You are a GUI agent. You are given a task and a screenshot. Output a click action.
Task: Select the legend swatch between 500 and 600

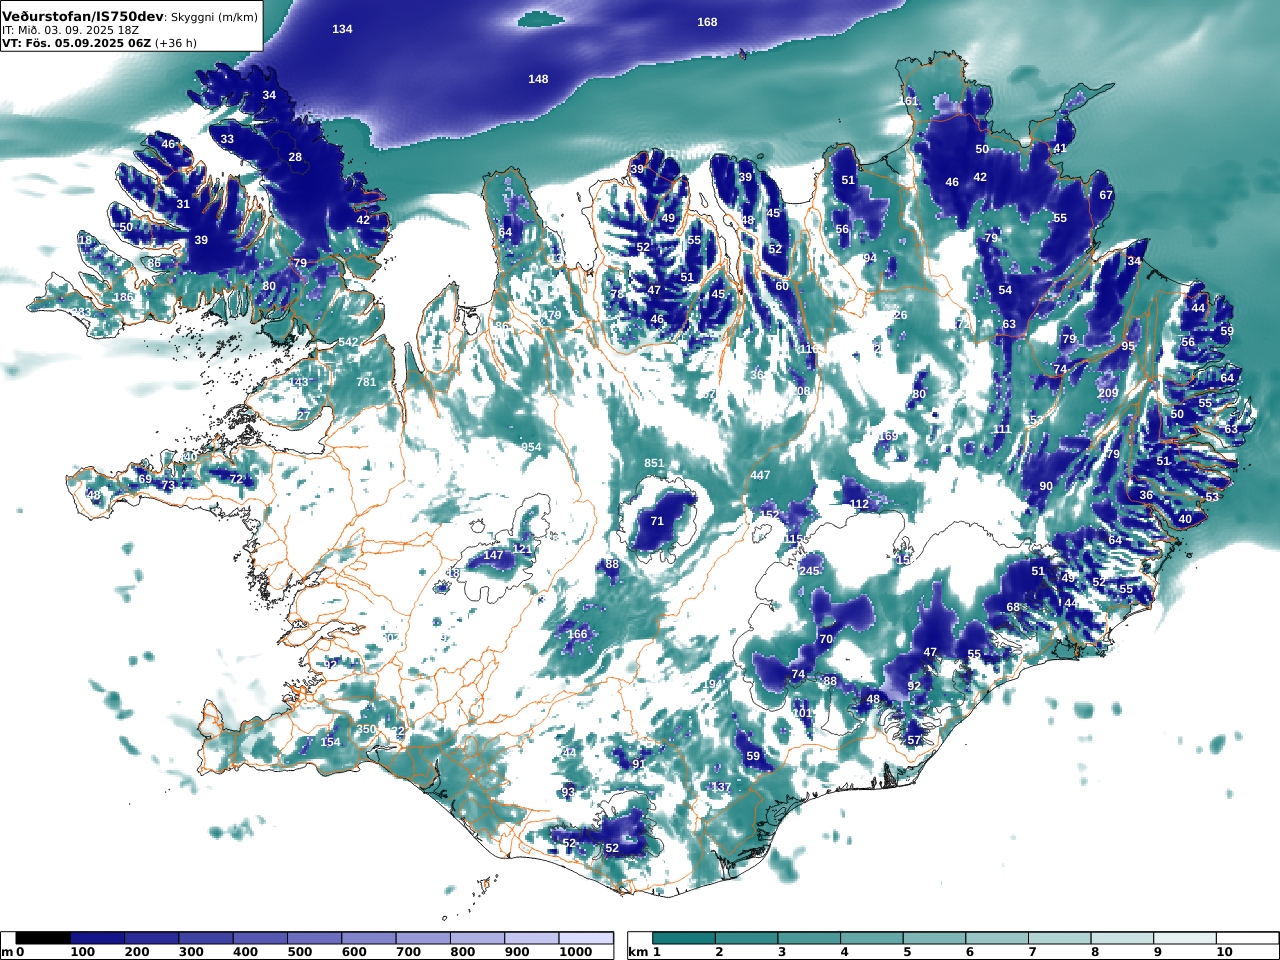[314, 938]
